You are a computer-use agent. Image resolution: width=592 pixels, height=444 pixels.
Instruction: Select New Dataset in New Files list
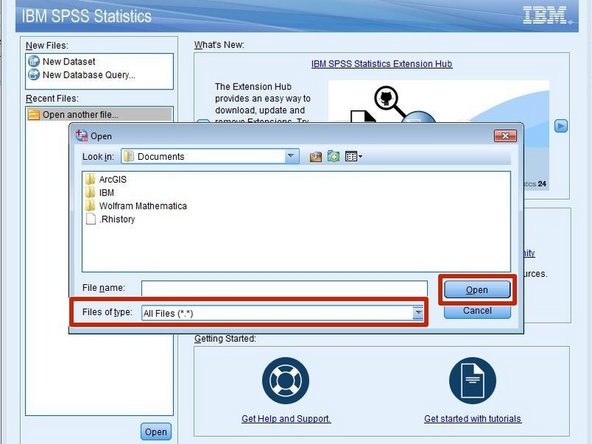[69, 62]
